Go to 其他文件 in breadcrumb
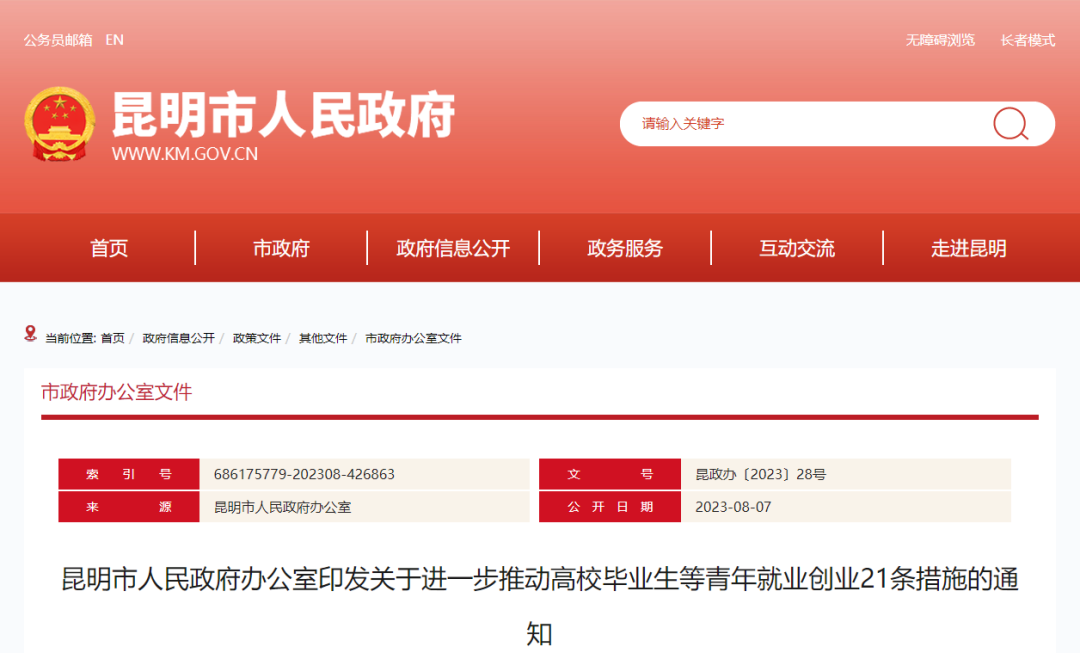1080x653 pixels. (323, 339)
